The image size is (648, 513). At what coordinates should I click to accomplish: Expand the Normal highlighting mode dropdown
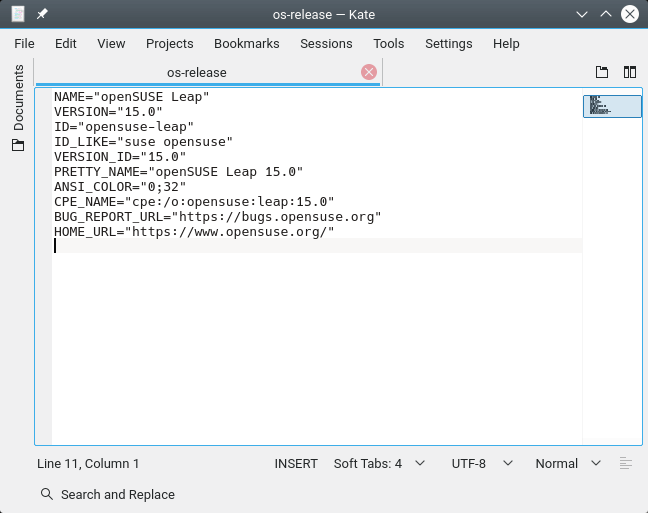pos(567,463)
